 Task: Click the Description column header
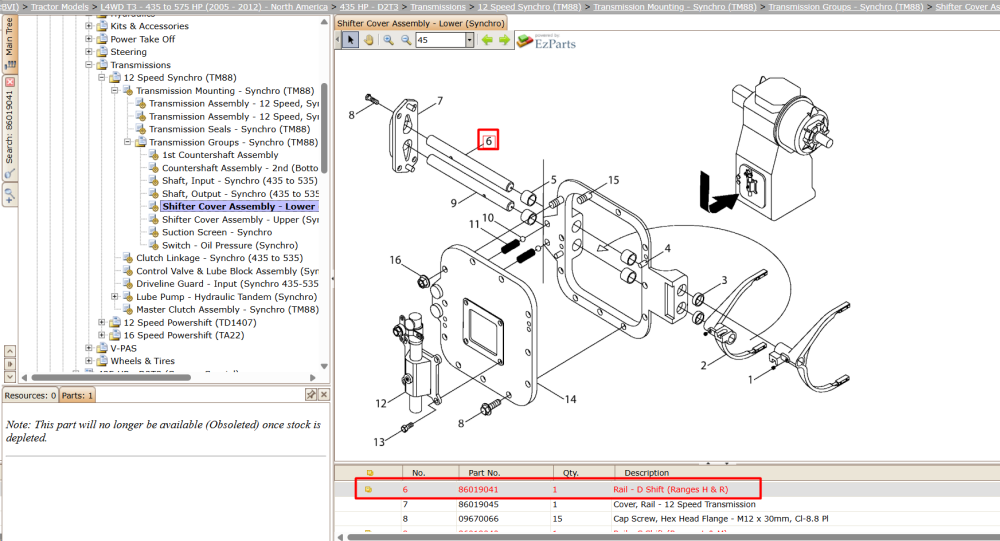click(646, 473)
